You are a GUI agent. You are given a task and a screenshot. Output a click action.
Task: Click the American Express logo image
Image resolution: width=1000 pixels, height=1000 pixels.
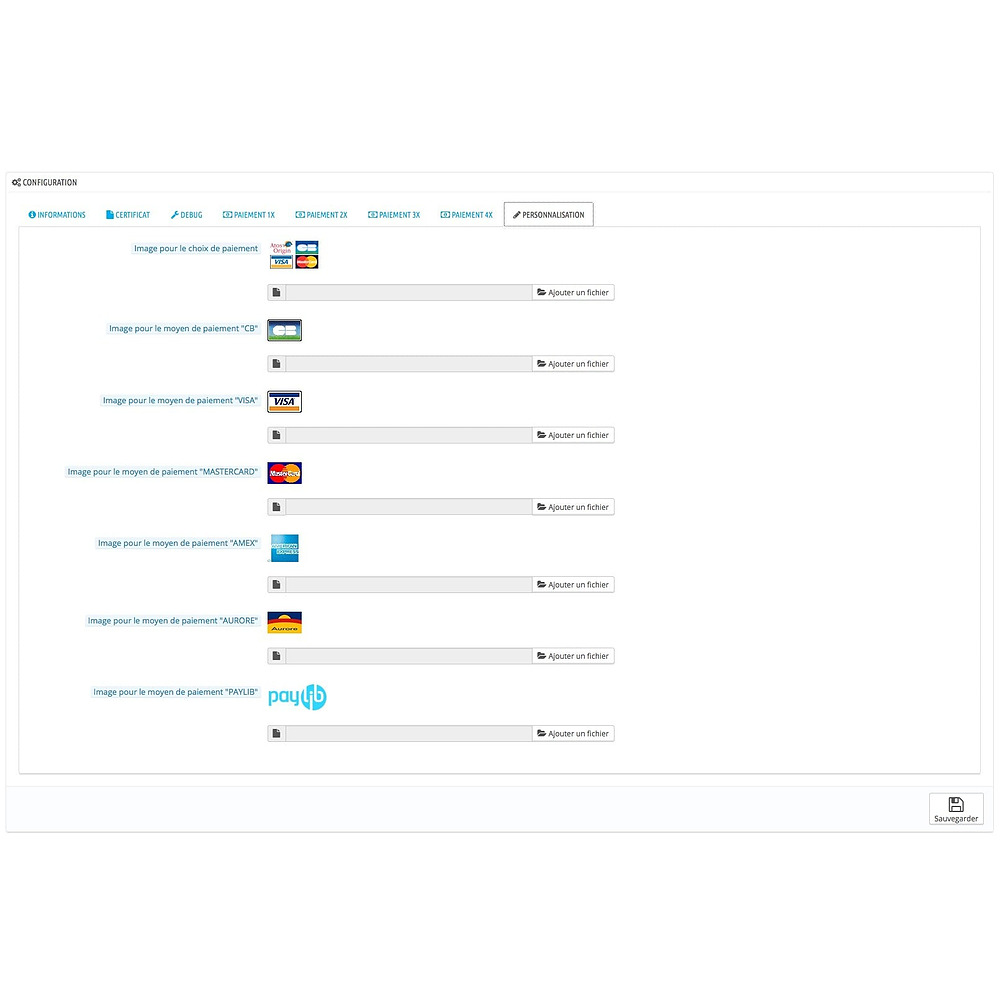(284, 548)
